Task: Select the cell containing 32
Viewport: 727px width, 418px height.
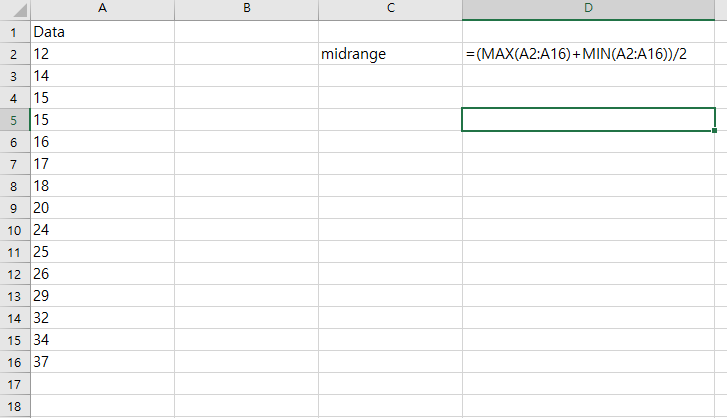Action: tap(102, 318)
